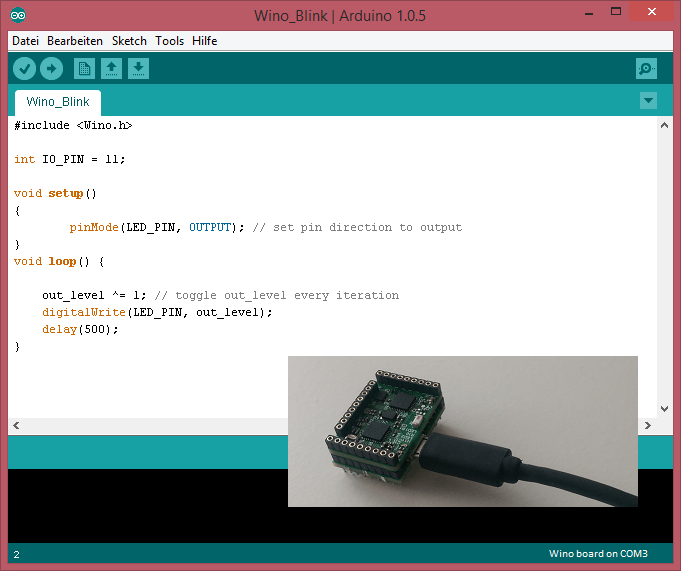
Task: Open the Serial Monitor magnifier icon
Action: (x=646, y=69)
